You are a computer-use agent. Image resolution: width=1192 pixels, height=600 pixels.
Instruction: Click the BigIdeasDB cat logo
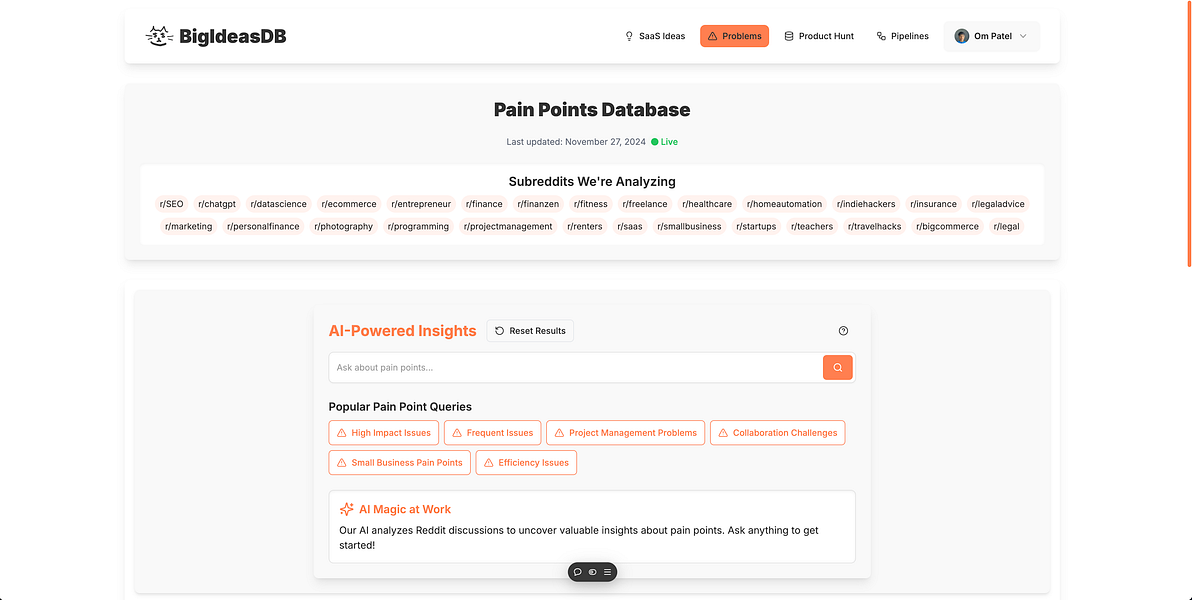click(x=160, y=36)
